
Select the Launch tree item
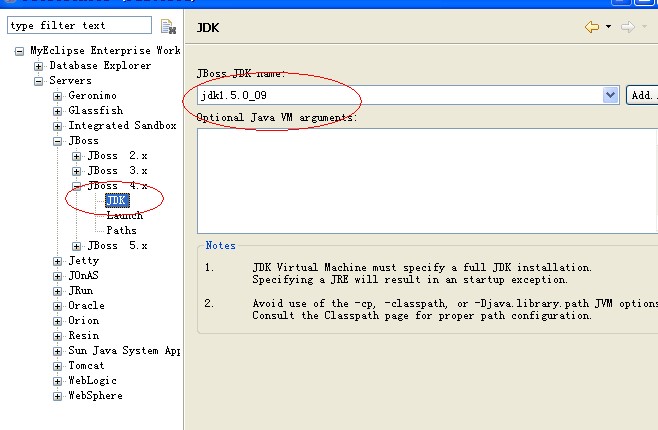click(125, 216)
